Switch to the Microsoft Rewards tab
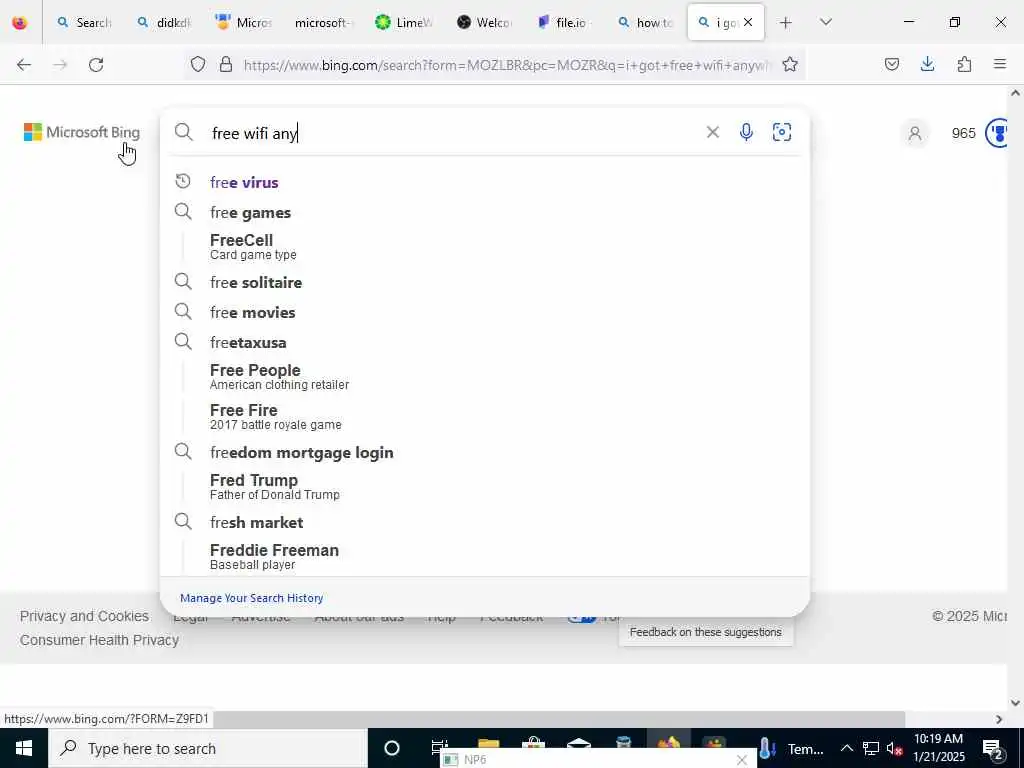1024x768 pixels. pos(242,23)
